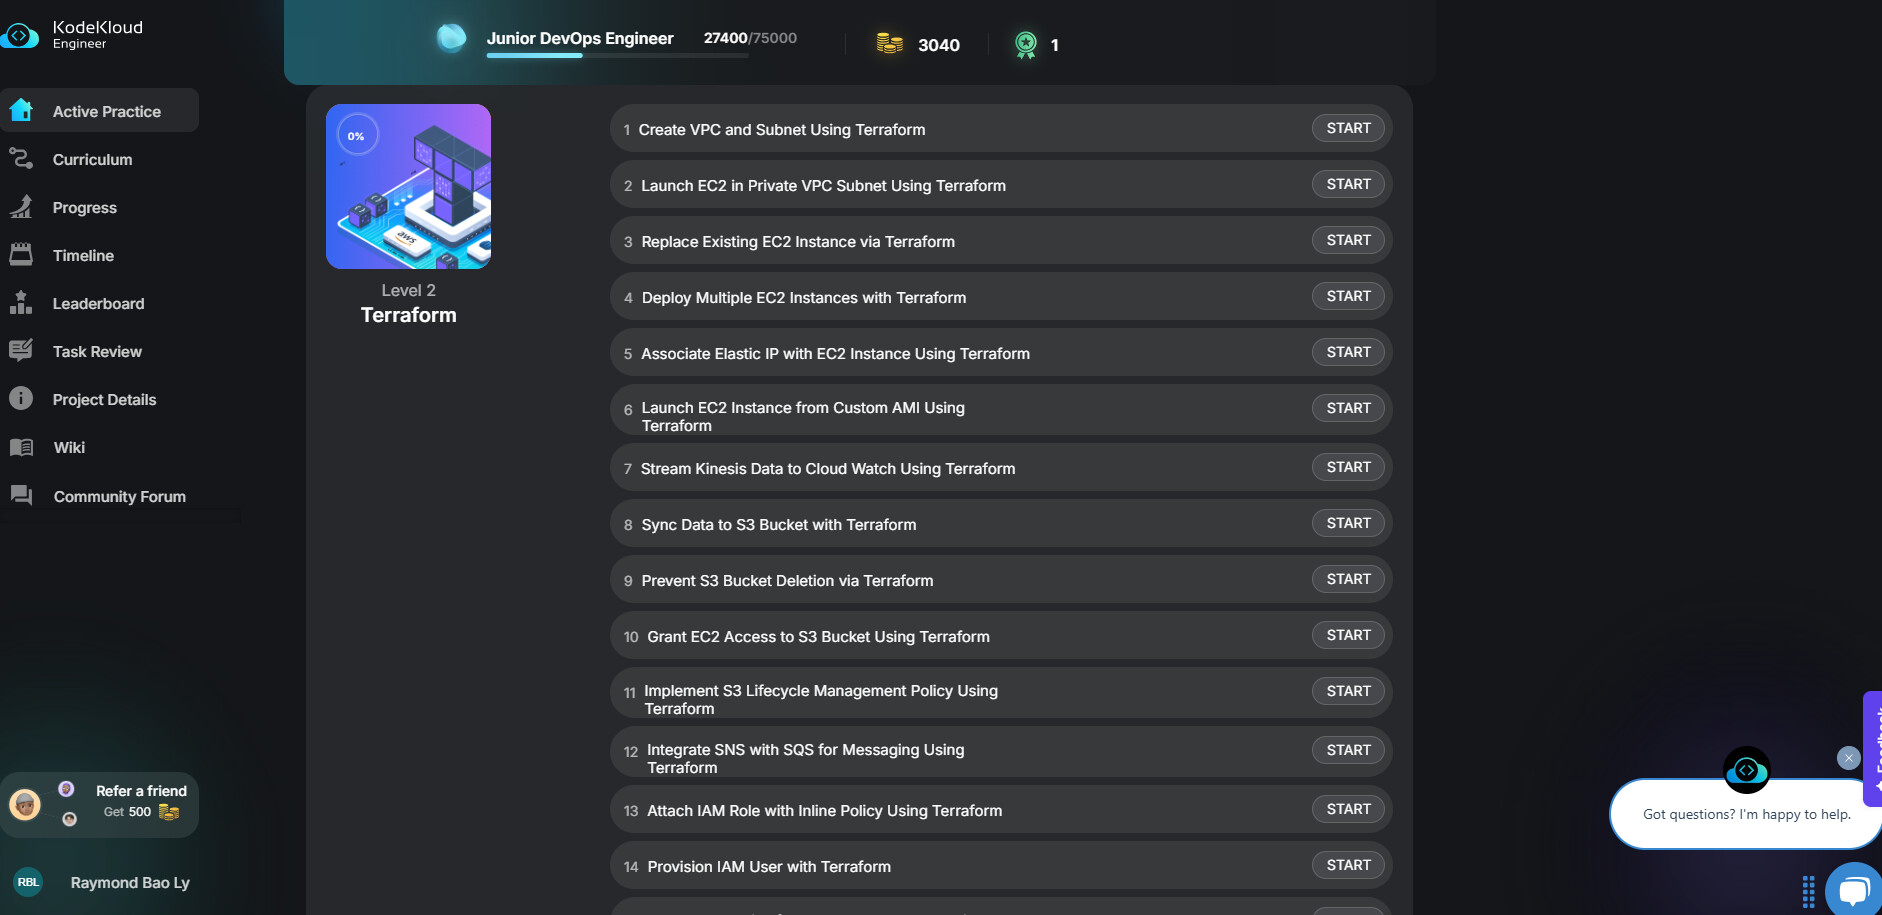Click the gold coins balance icon

[889, 44]
